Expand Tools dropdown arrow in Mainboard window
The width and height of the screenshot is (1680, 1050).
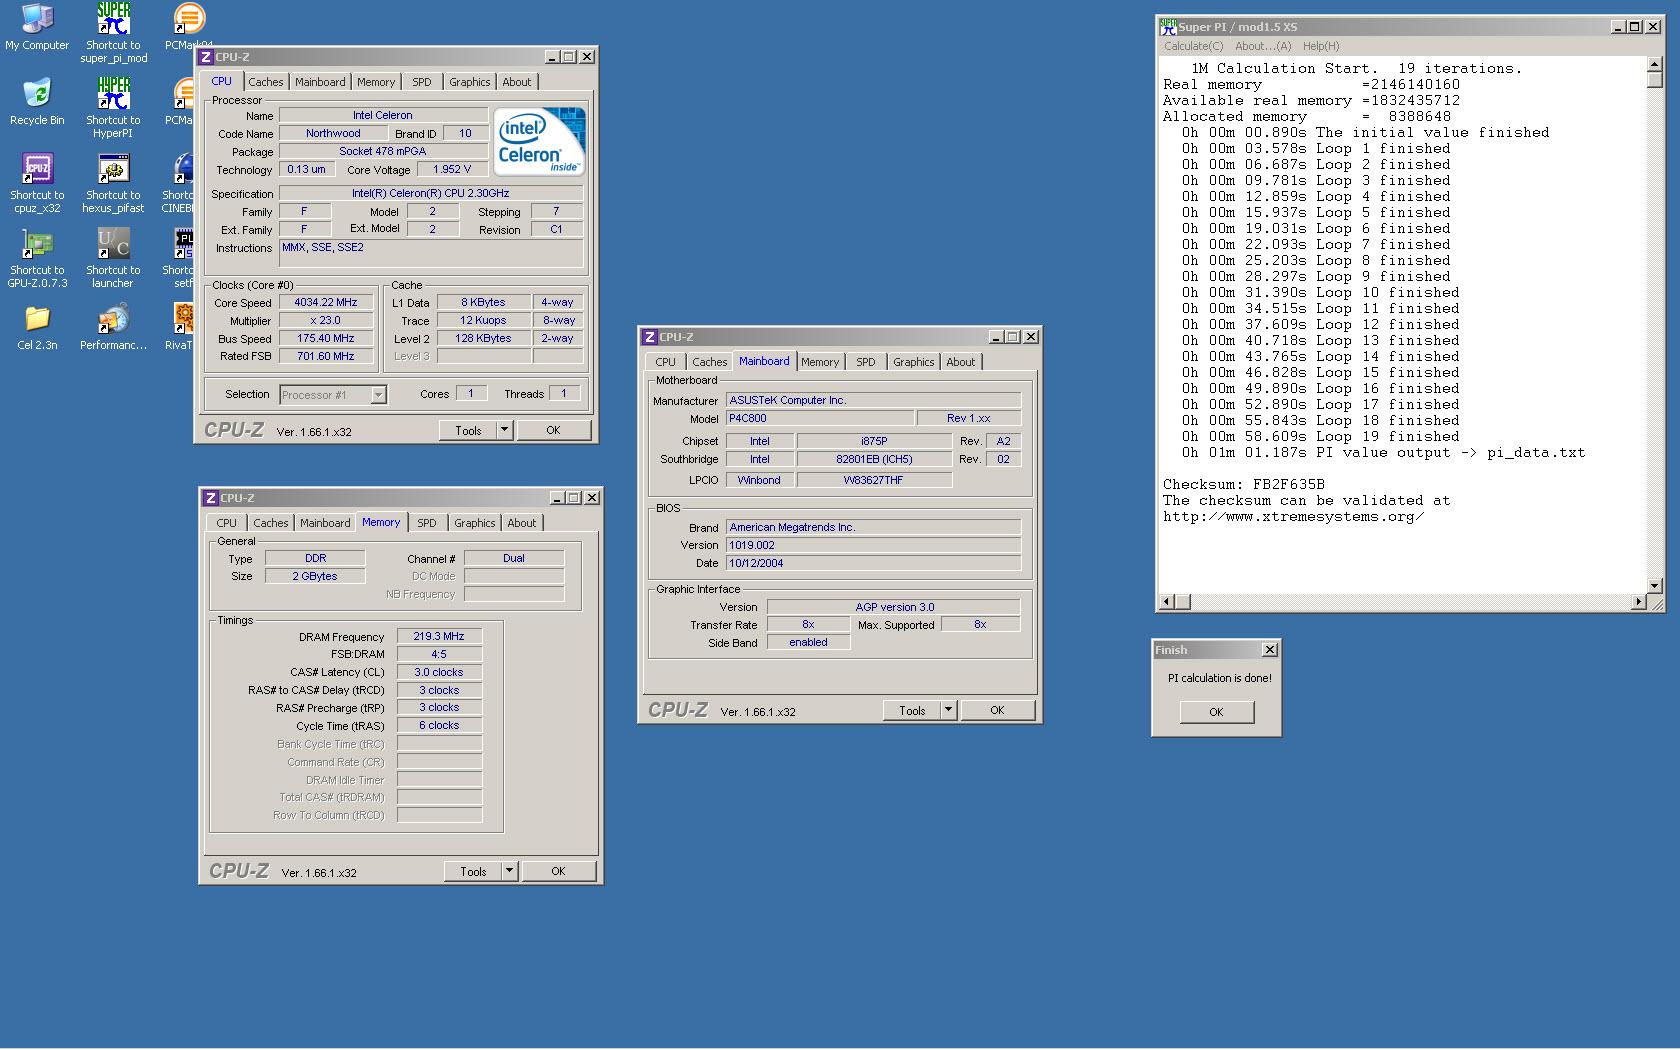(948, 710)
